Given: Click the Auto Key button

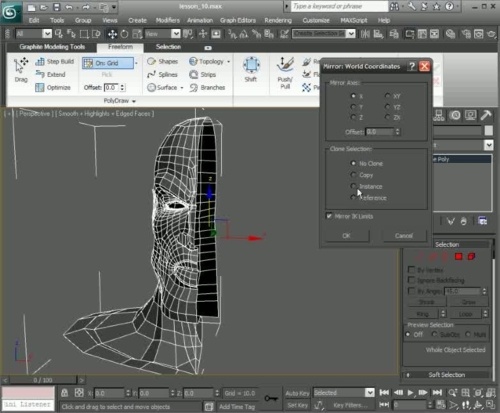Looking at the screenshot, I should click(297, 393).
